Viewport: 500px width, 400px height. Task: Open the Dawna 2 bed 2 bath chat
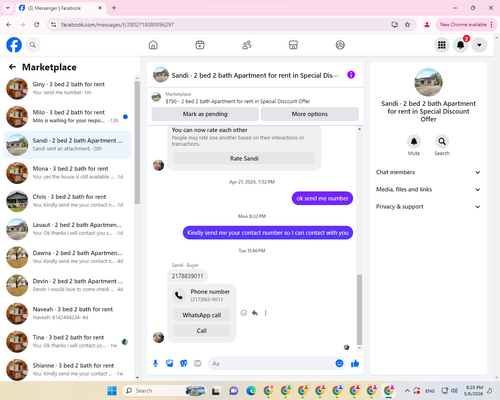coord(67,257)
